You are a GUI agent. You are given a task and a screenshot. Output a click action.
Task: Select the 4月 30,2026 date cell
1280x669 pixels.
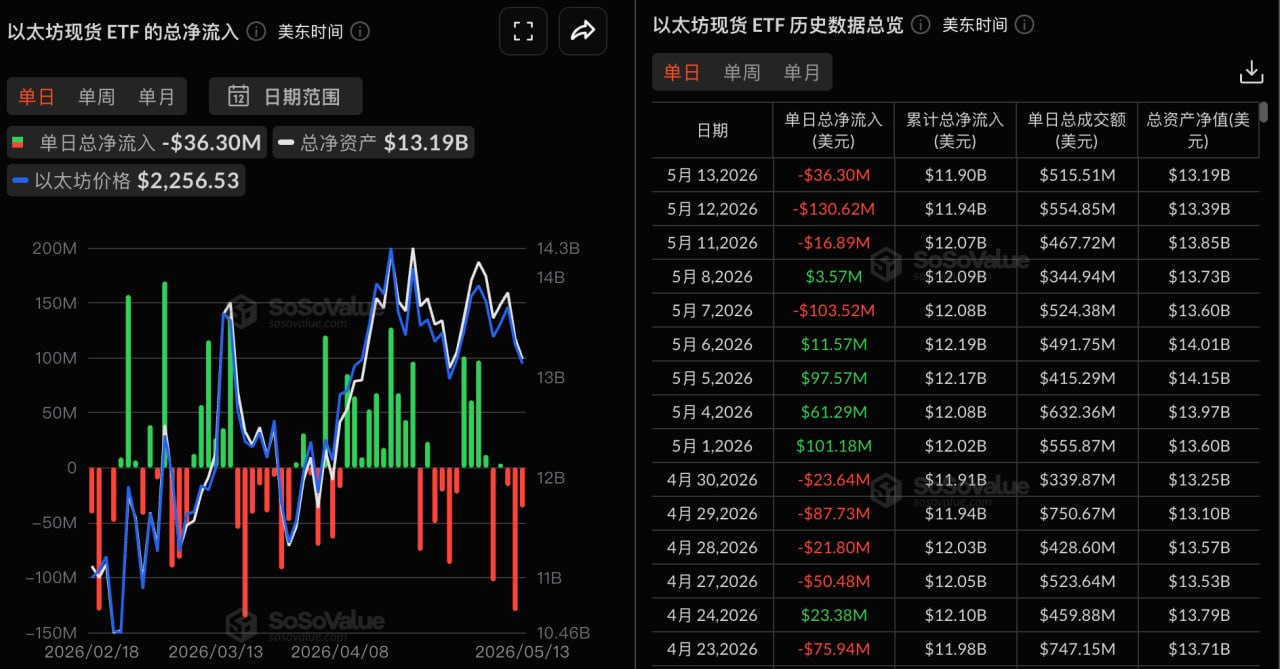pos(712,480)
